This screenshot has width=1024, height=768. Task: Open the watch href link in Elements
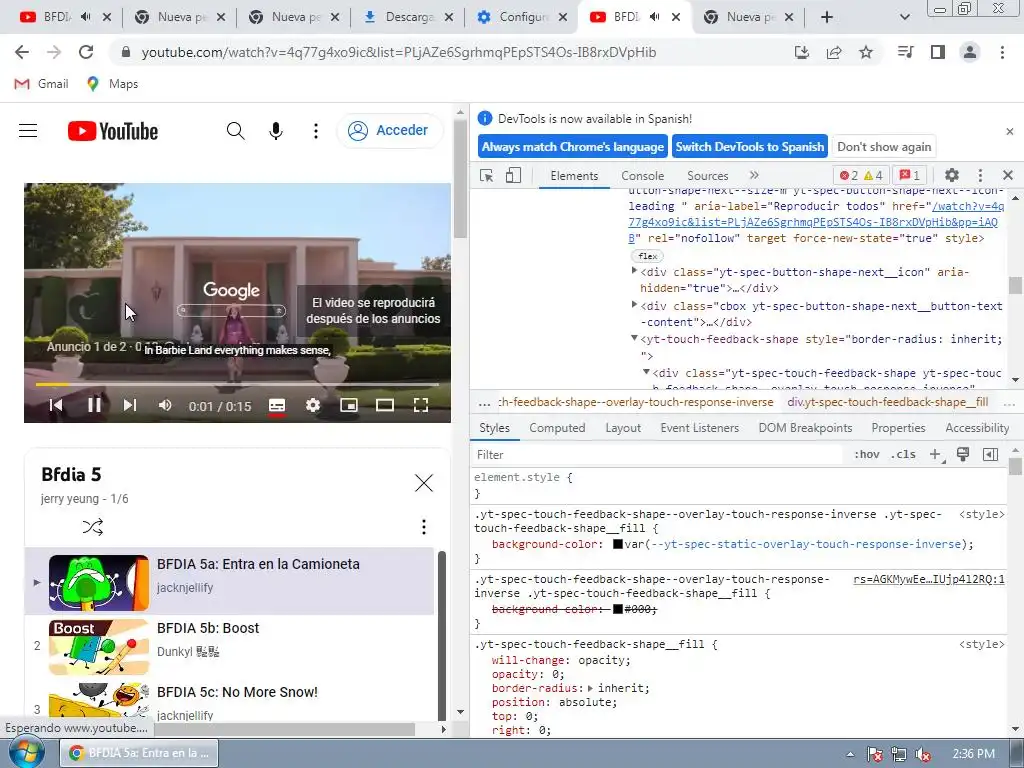tap(816, 222)
